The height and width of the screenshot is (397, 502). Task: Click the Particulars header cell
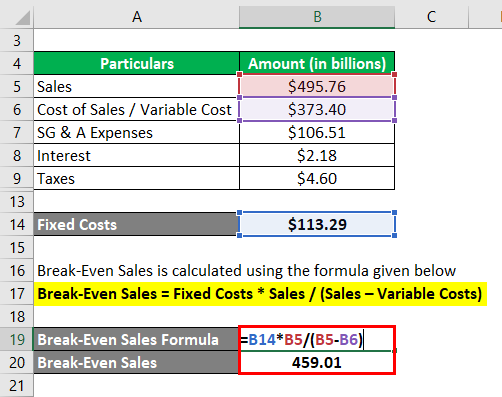tap(136, 63)
